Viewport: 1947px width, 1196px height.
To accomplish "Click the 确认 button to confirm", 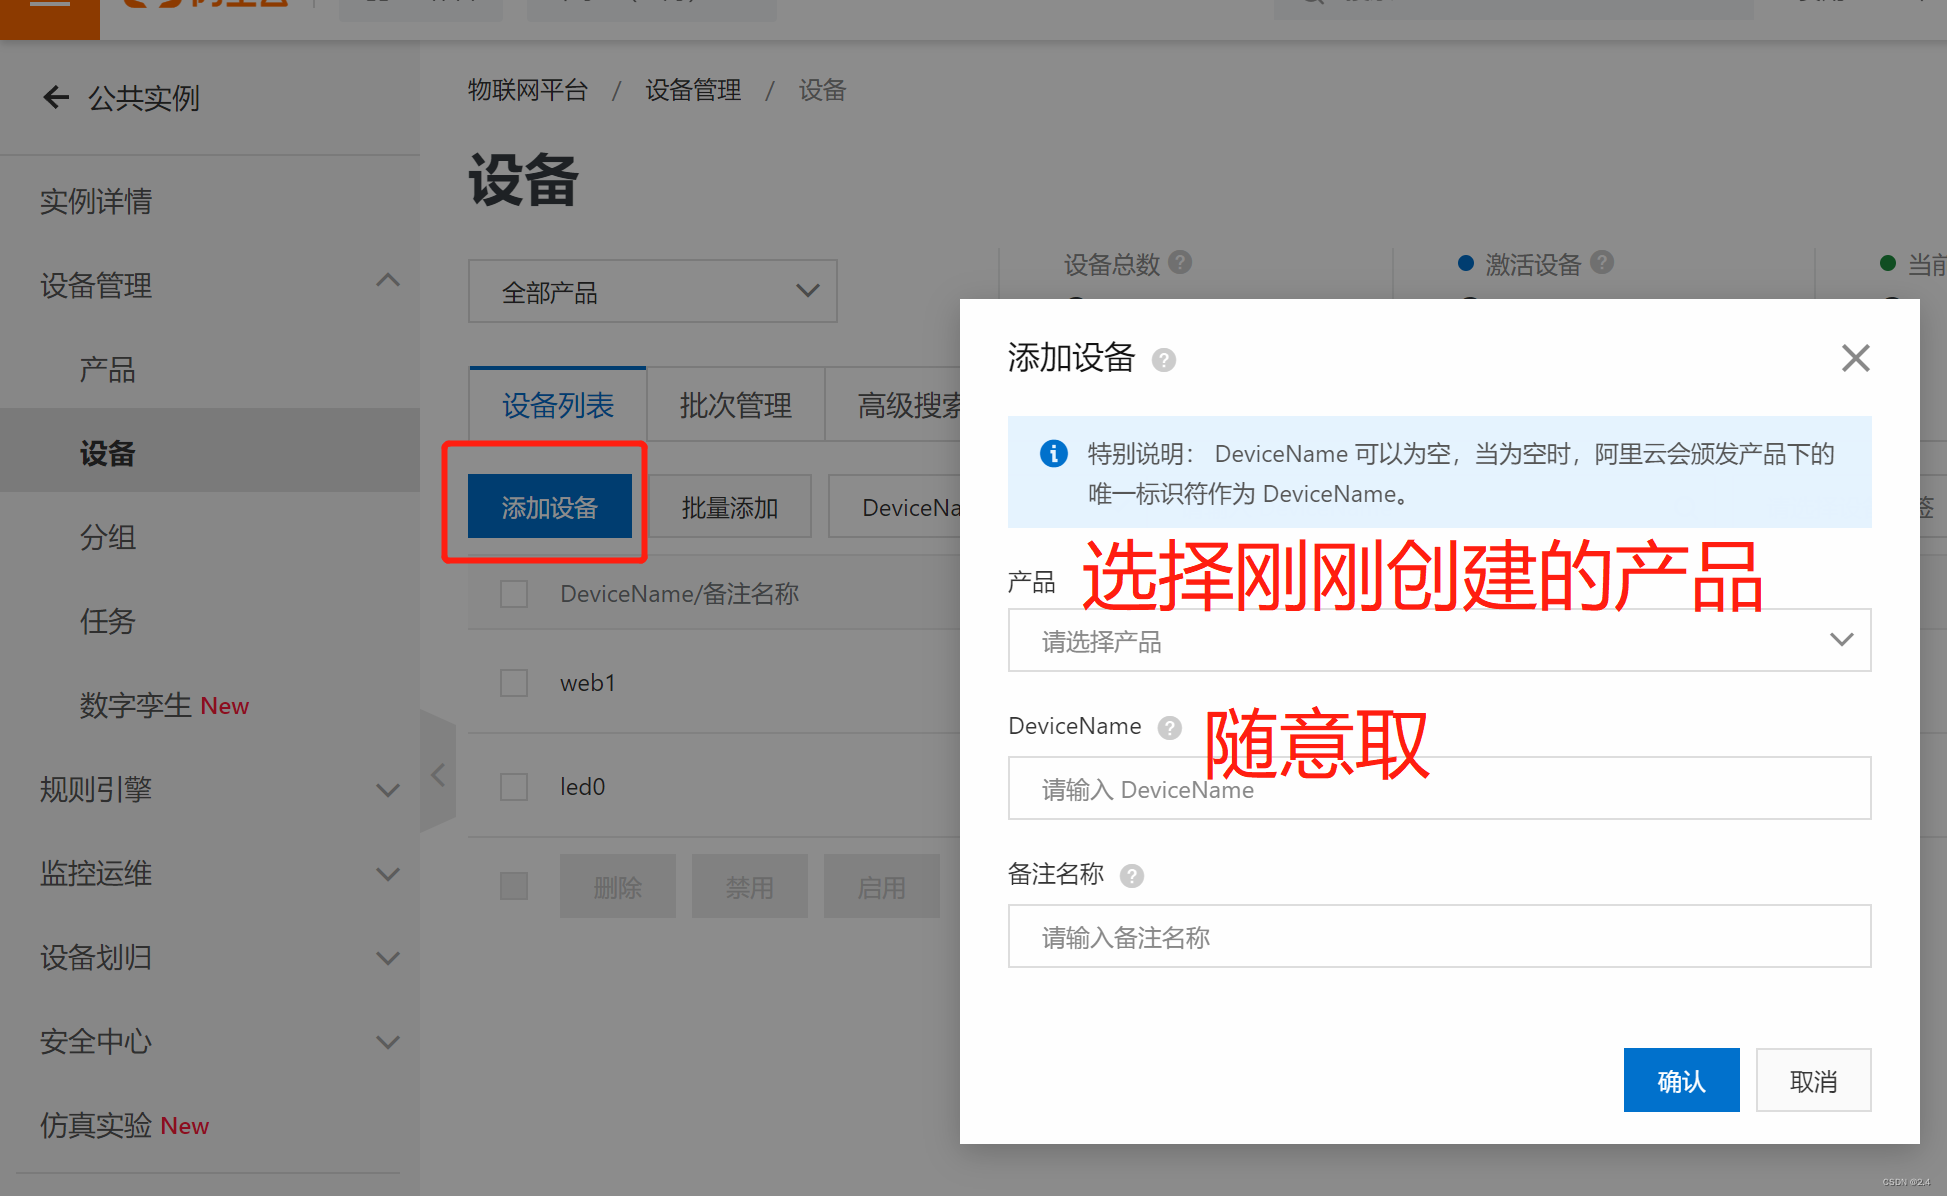I will [1681, 1080].
